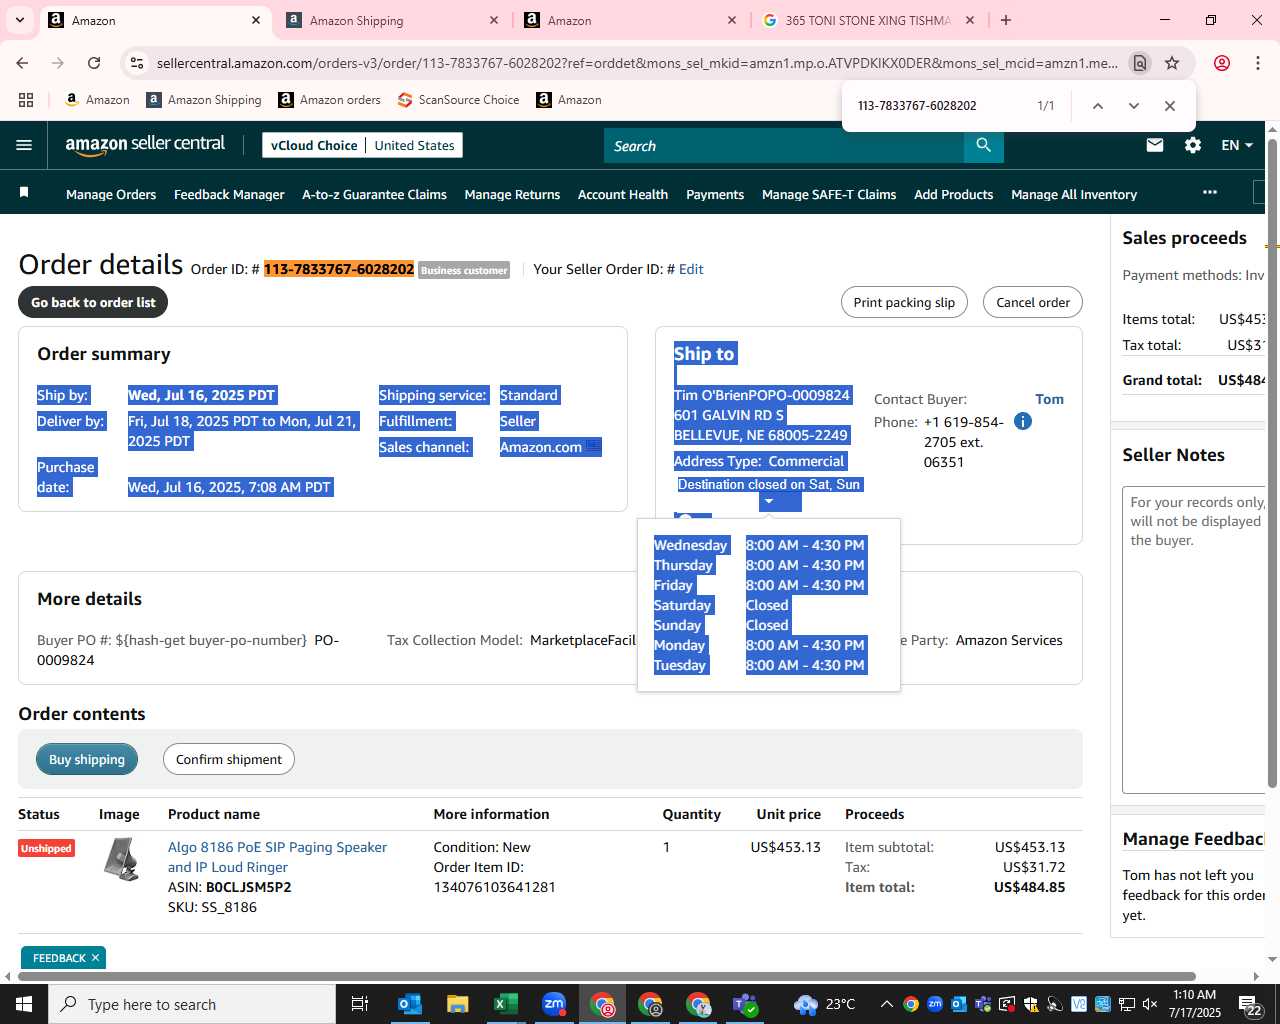The height and width of the screenshot is (1024, 1280).
Task: Open the Algo 8186 product name link
Action: coord(277,857)
